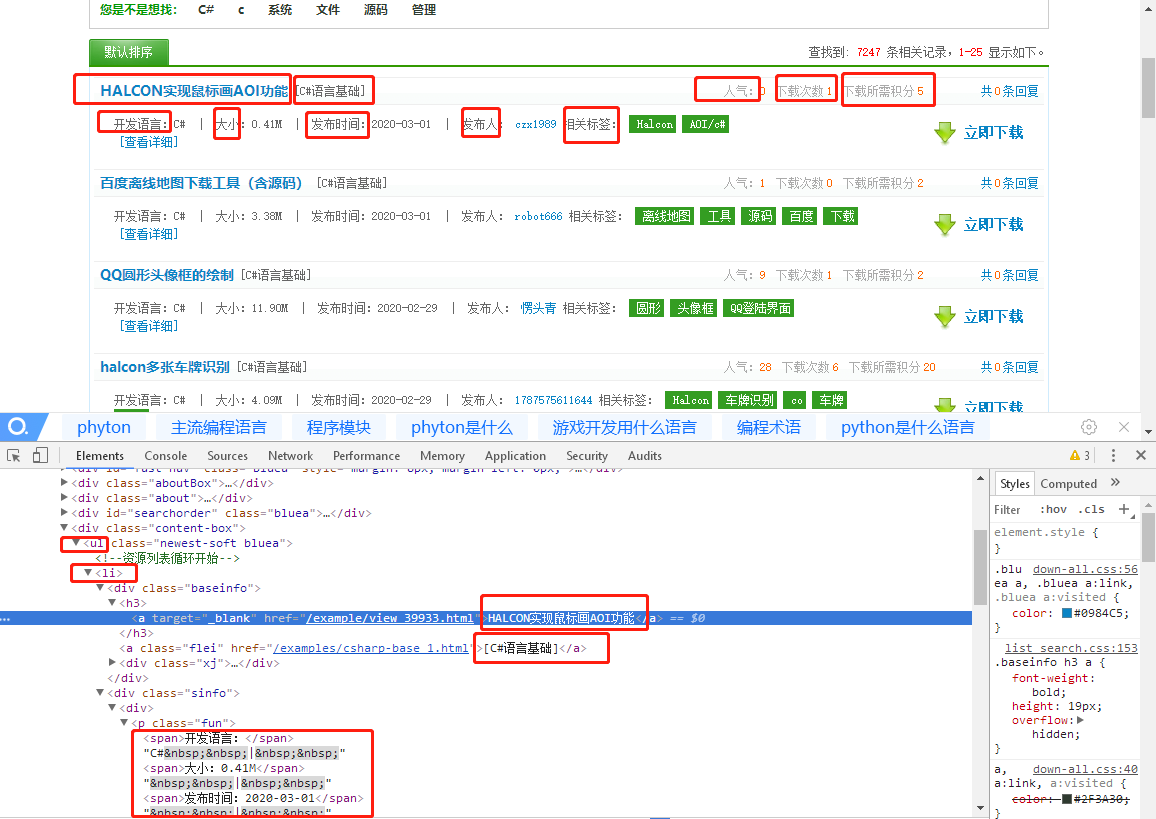The height and width of the screenshot is (819, 1156).
Task: Add new style rule plus icon
Action: 1124,509
